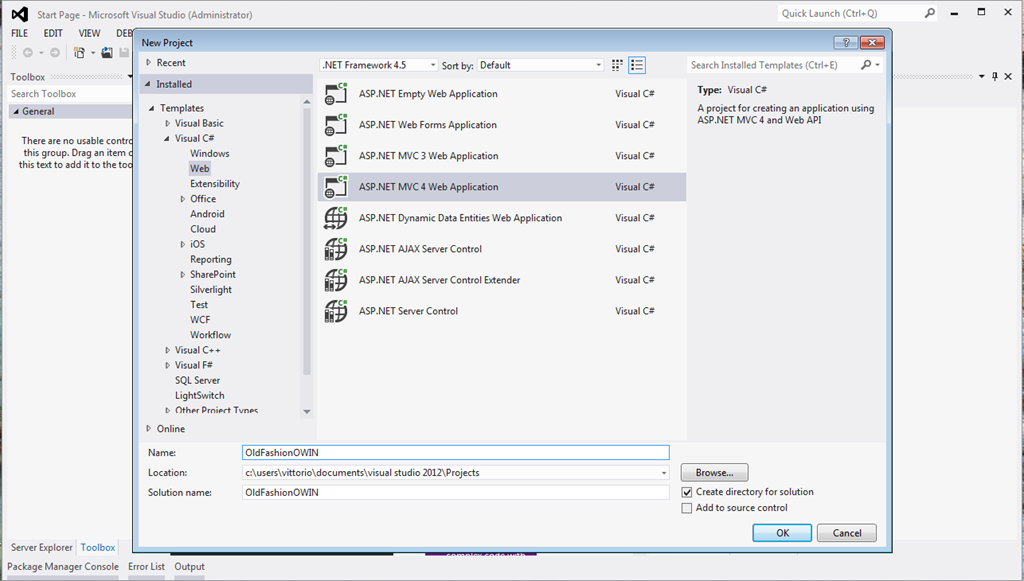Click the ASP.NET Server Control icon

tap(336, 311)
